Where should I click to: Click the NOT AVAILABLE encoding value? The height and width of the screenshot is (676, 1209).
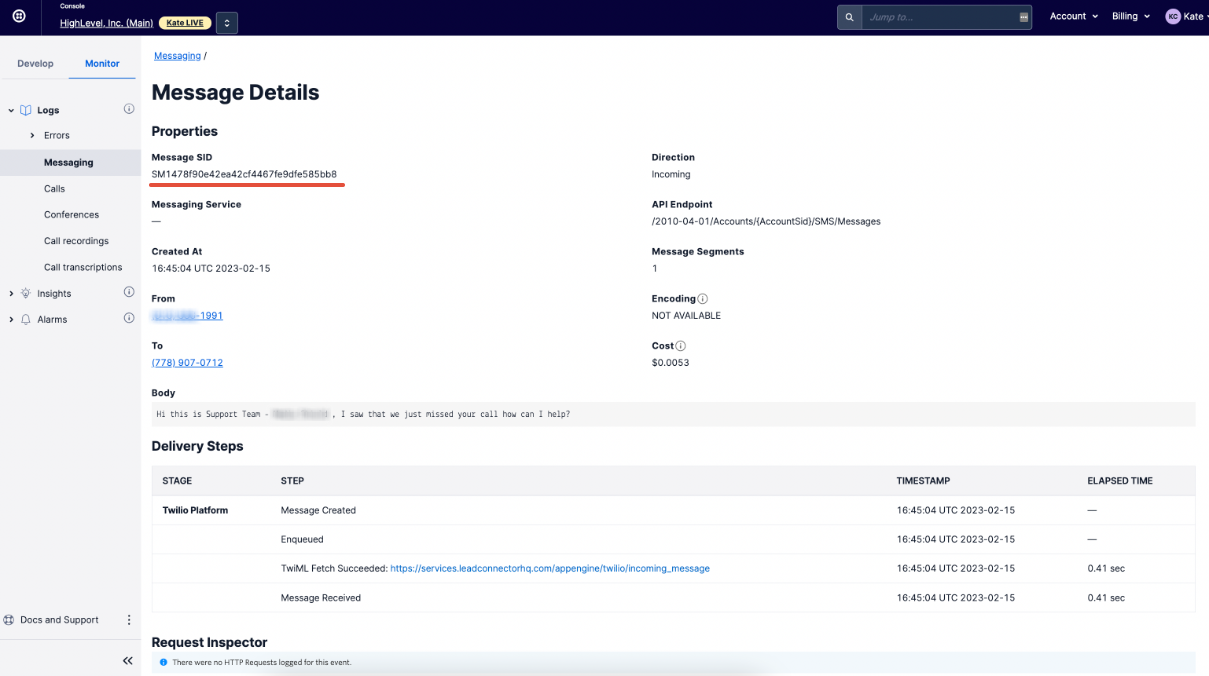pyautogui.click(x=686, y=316)
